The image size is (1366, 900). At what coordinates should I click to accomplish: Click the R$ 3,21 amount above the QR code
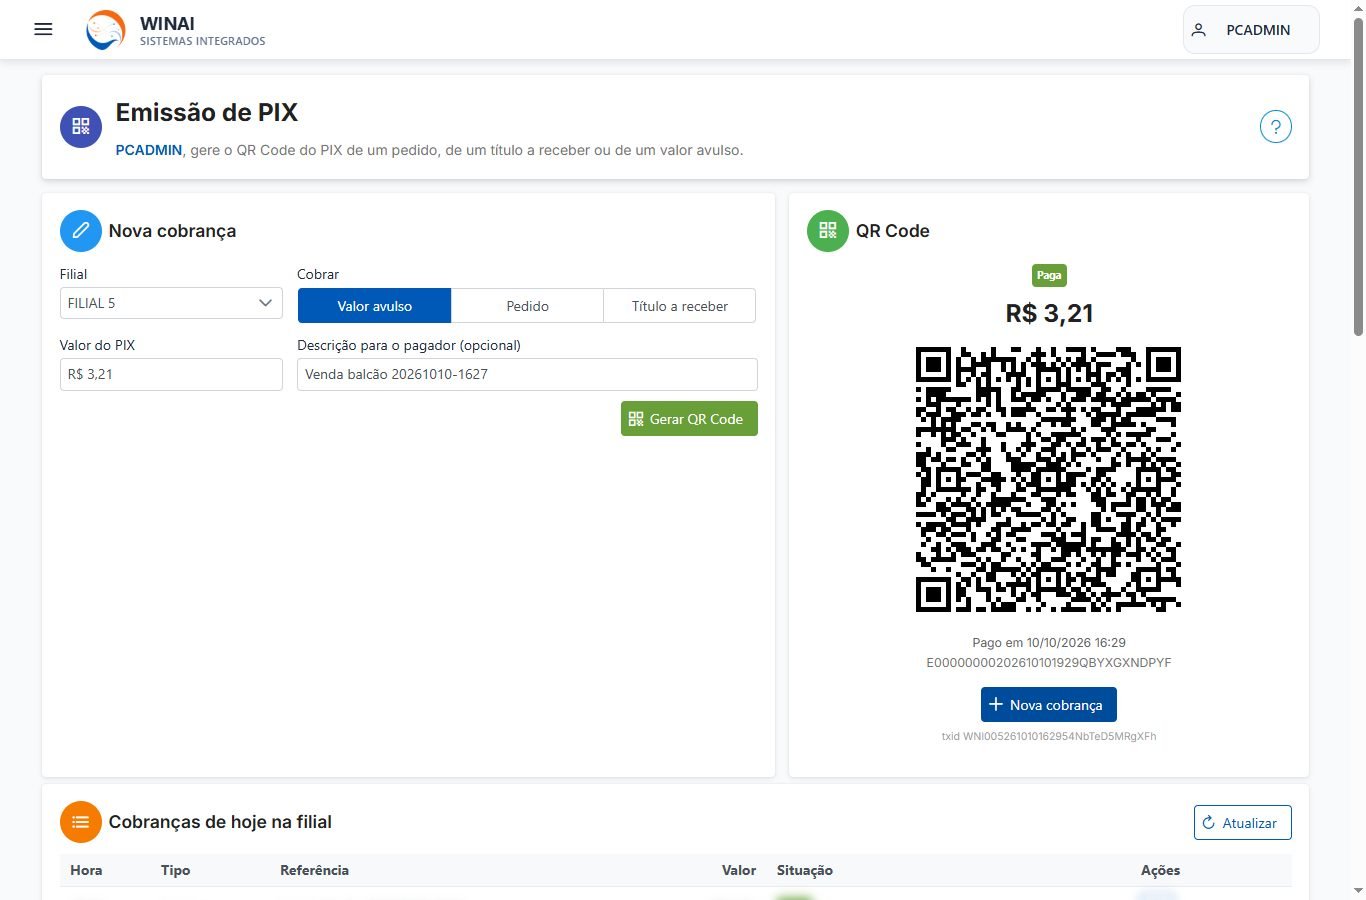point(1049,314)
